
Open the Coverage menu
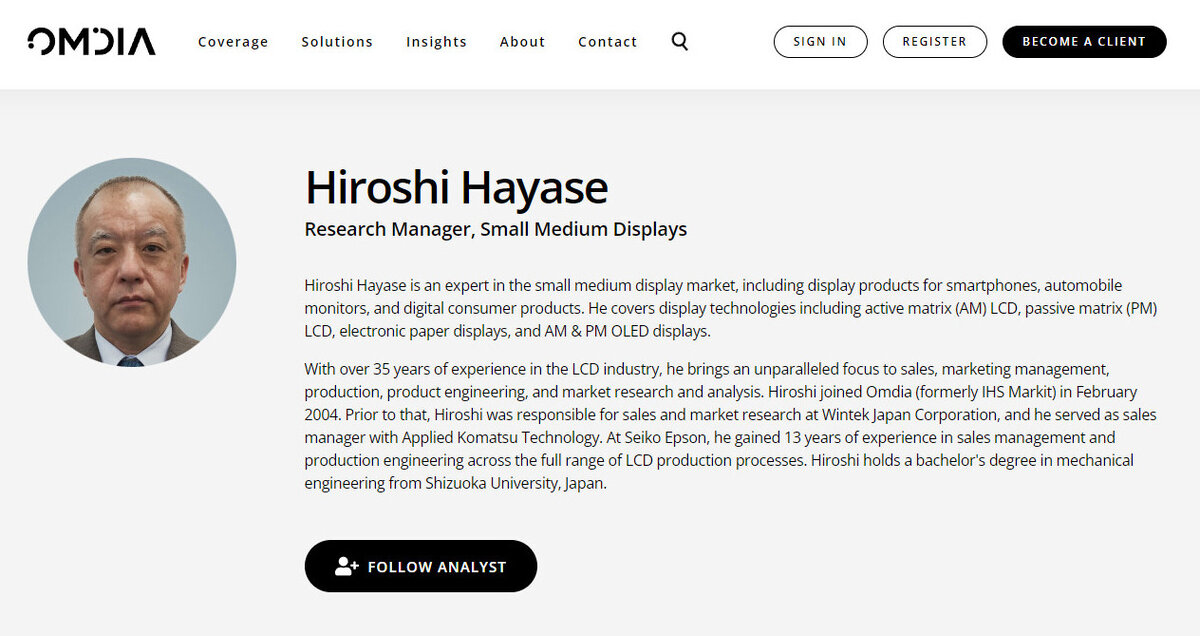233,42
